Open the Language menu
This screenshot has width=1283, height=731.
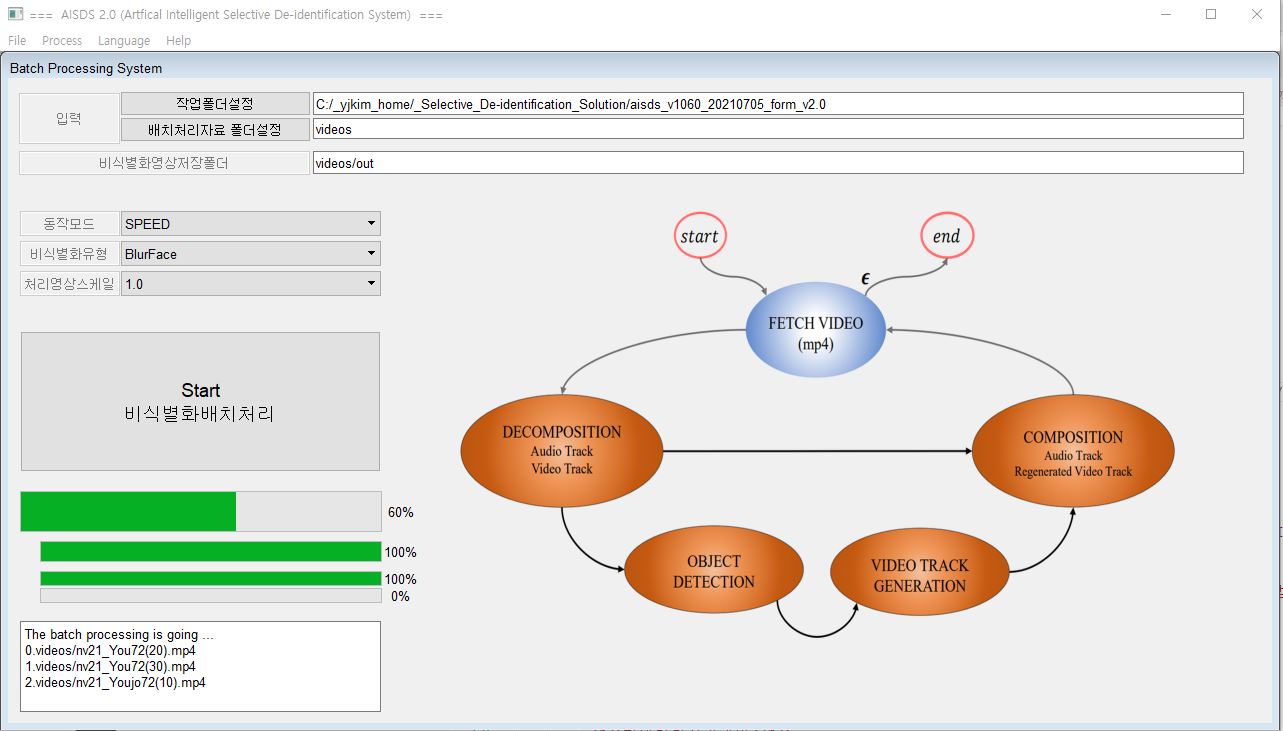[124, 41]
